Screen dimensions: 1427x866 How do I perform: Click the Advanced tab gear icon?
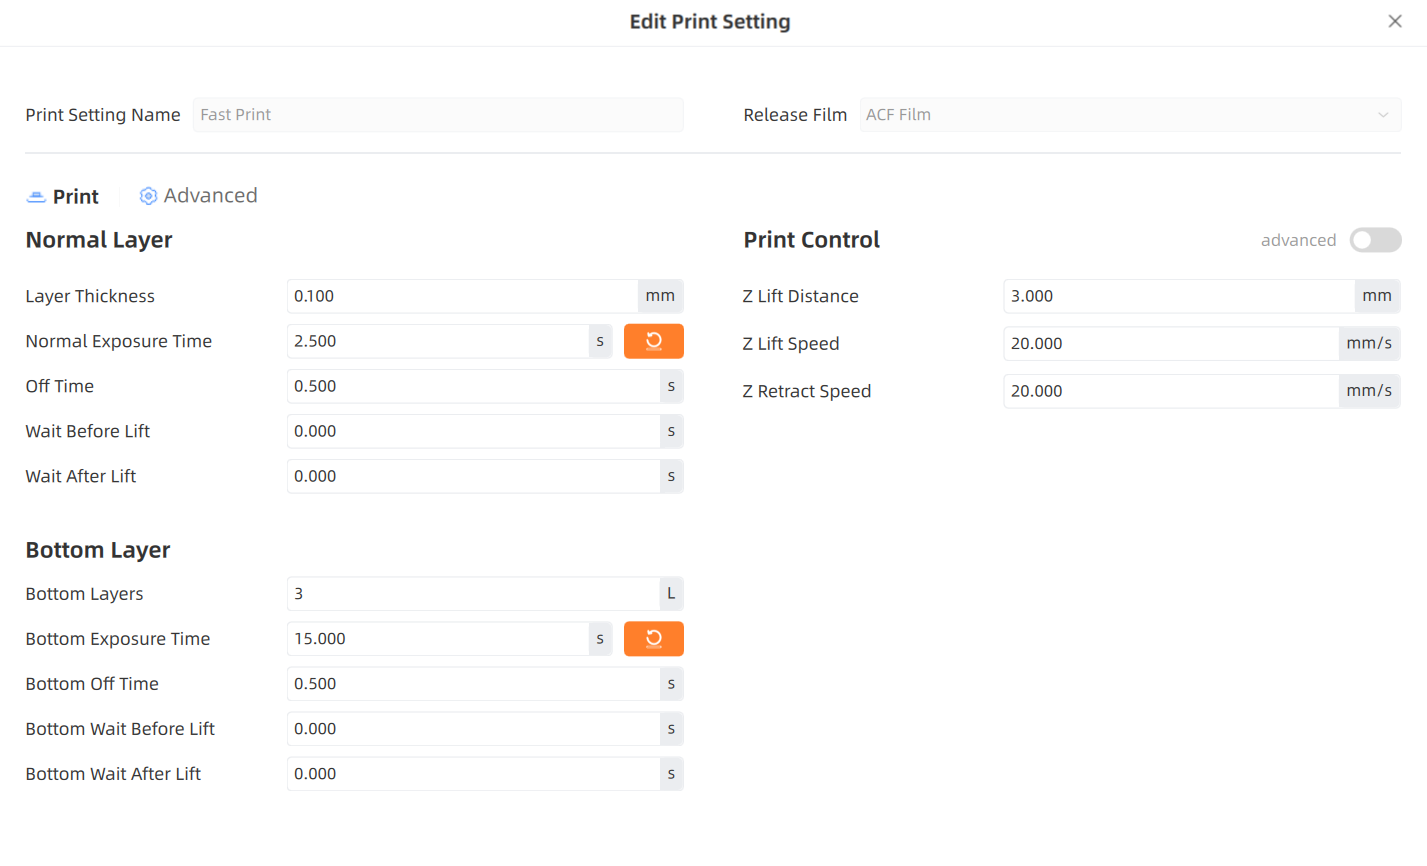[148, 196]
